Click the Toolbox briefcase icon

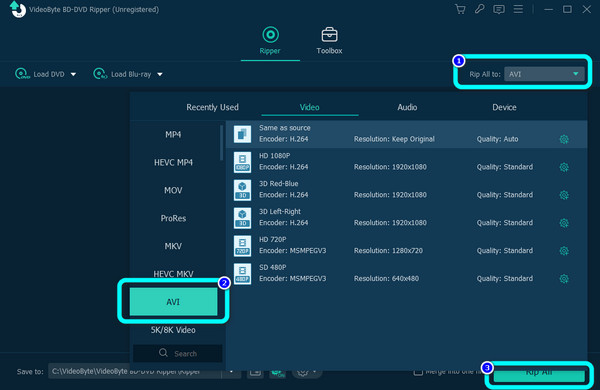(329, 35)
